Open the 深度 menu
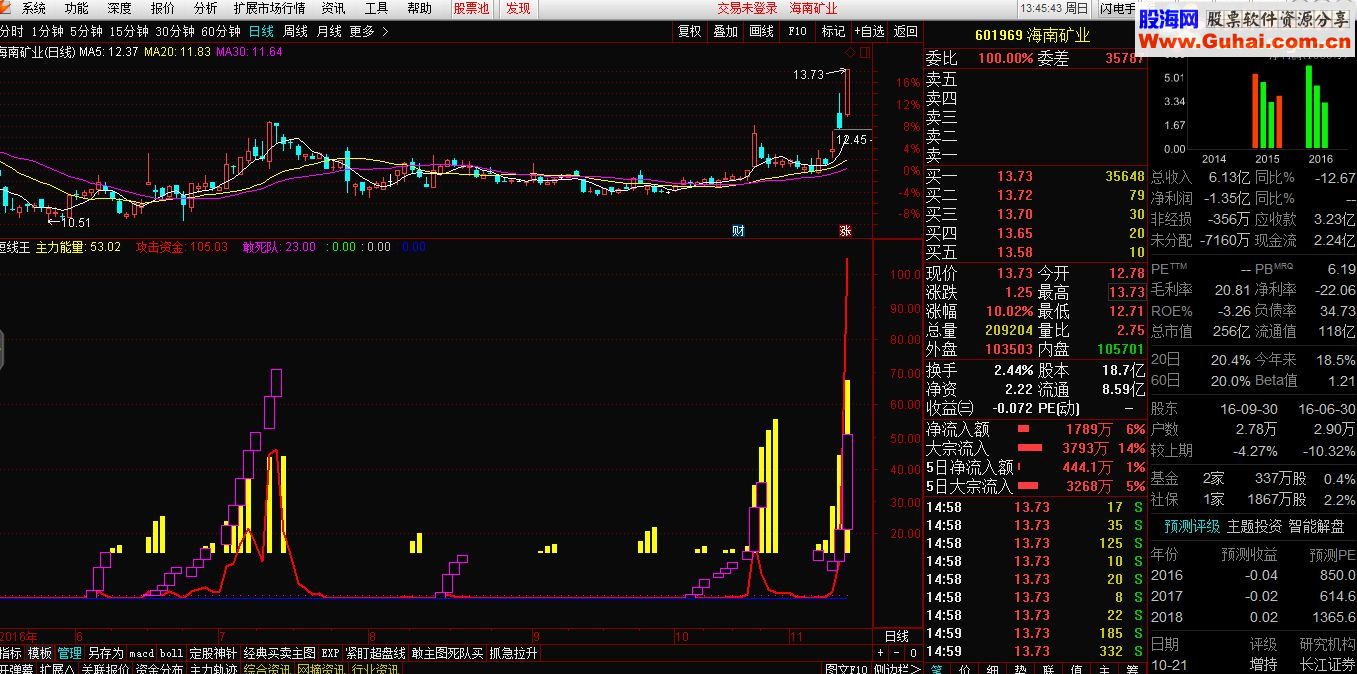 120,8
